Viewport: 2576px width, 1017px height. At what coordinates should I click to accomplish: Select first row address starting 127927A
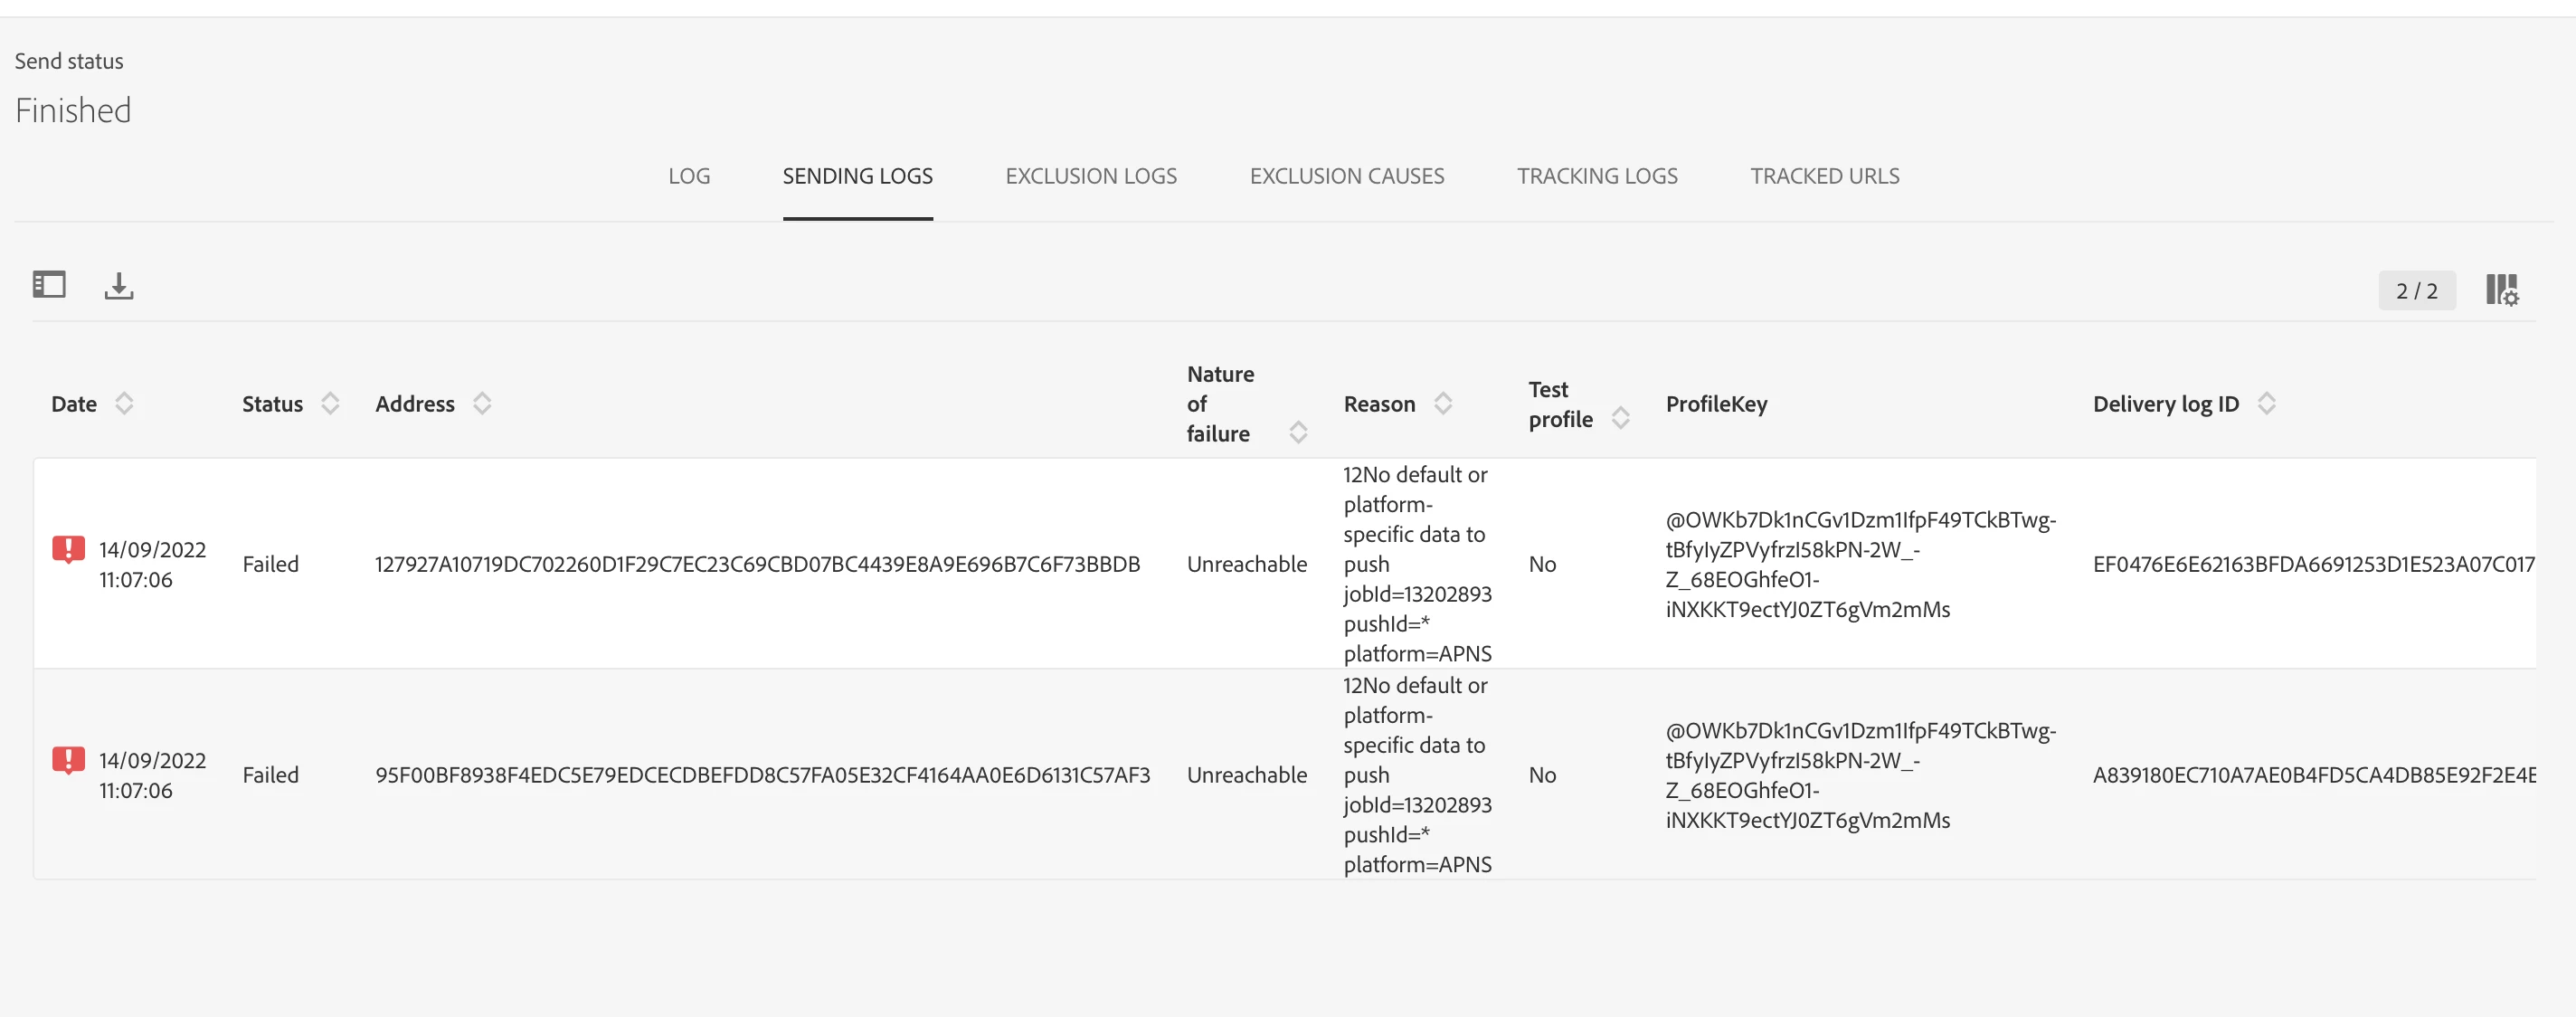(x=757, y=564)
